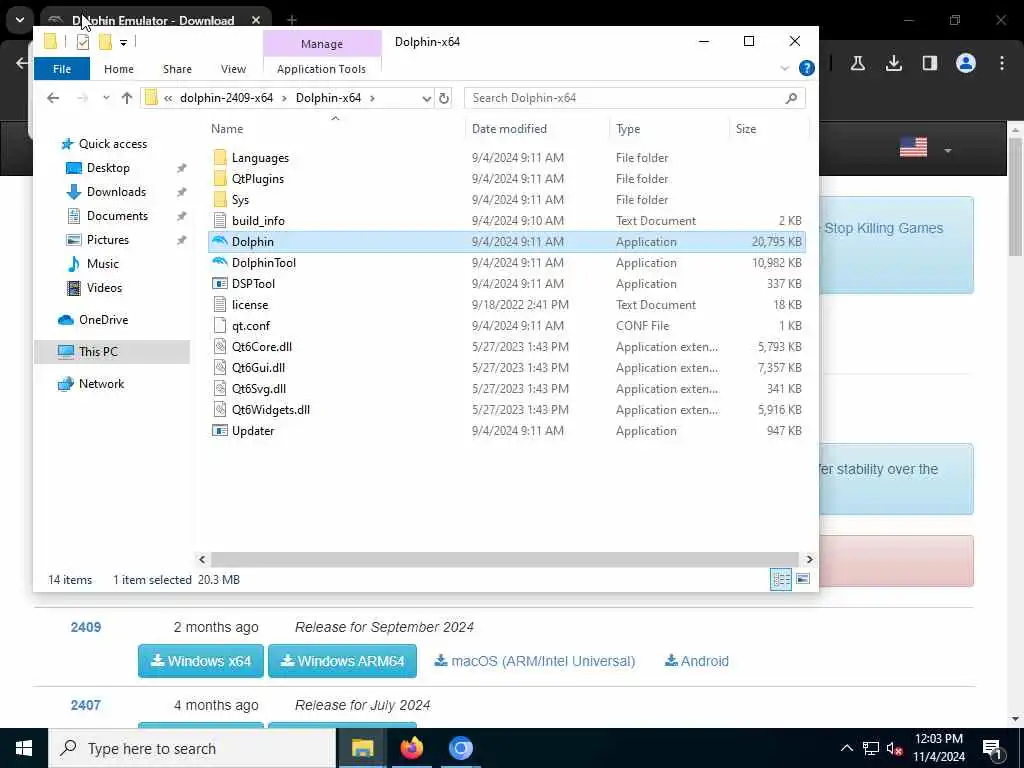Image resolution: width=1024 pixels, height=768 pixels.
Task: Select the Qt6Svg.dll file name
Action: (x=259, y=389)
